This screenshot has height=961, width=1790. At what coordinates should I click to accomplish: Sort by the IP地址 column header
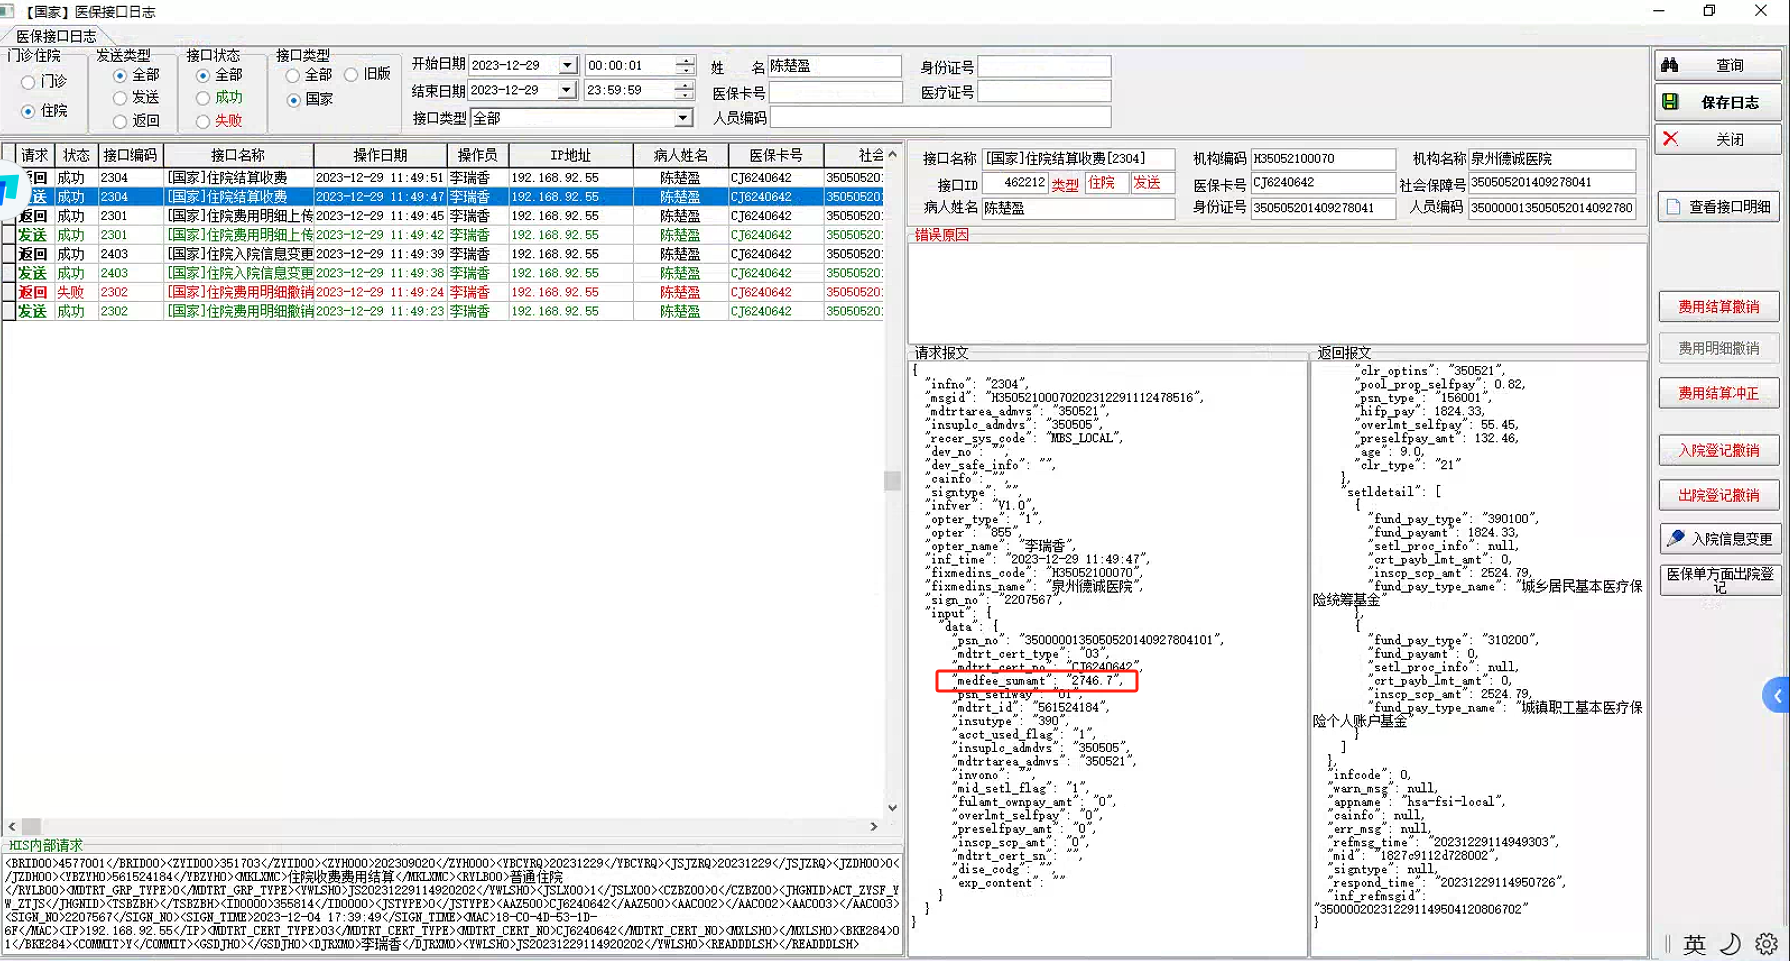[570, 155]
